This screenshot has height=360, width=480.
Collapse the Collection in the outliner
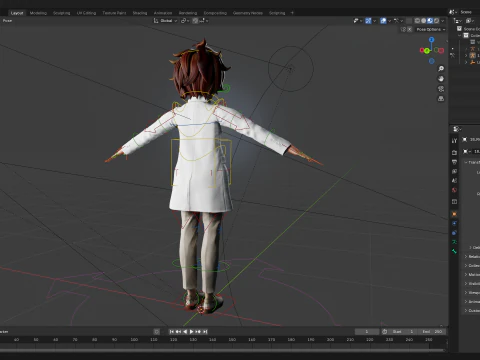[x=460, y=35]
